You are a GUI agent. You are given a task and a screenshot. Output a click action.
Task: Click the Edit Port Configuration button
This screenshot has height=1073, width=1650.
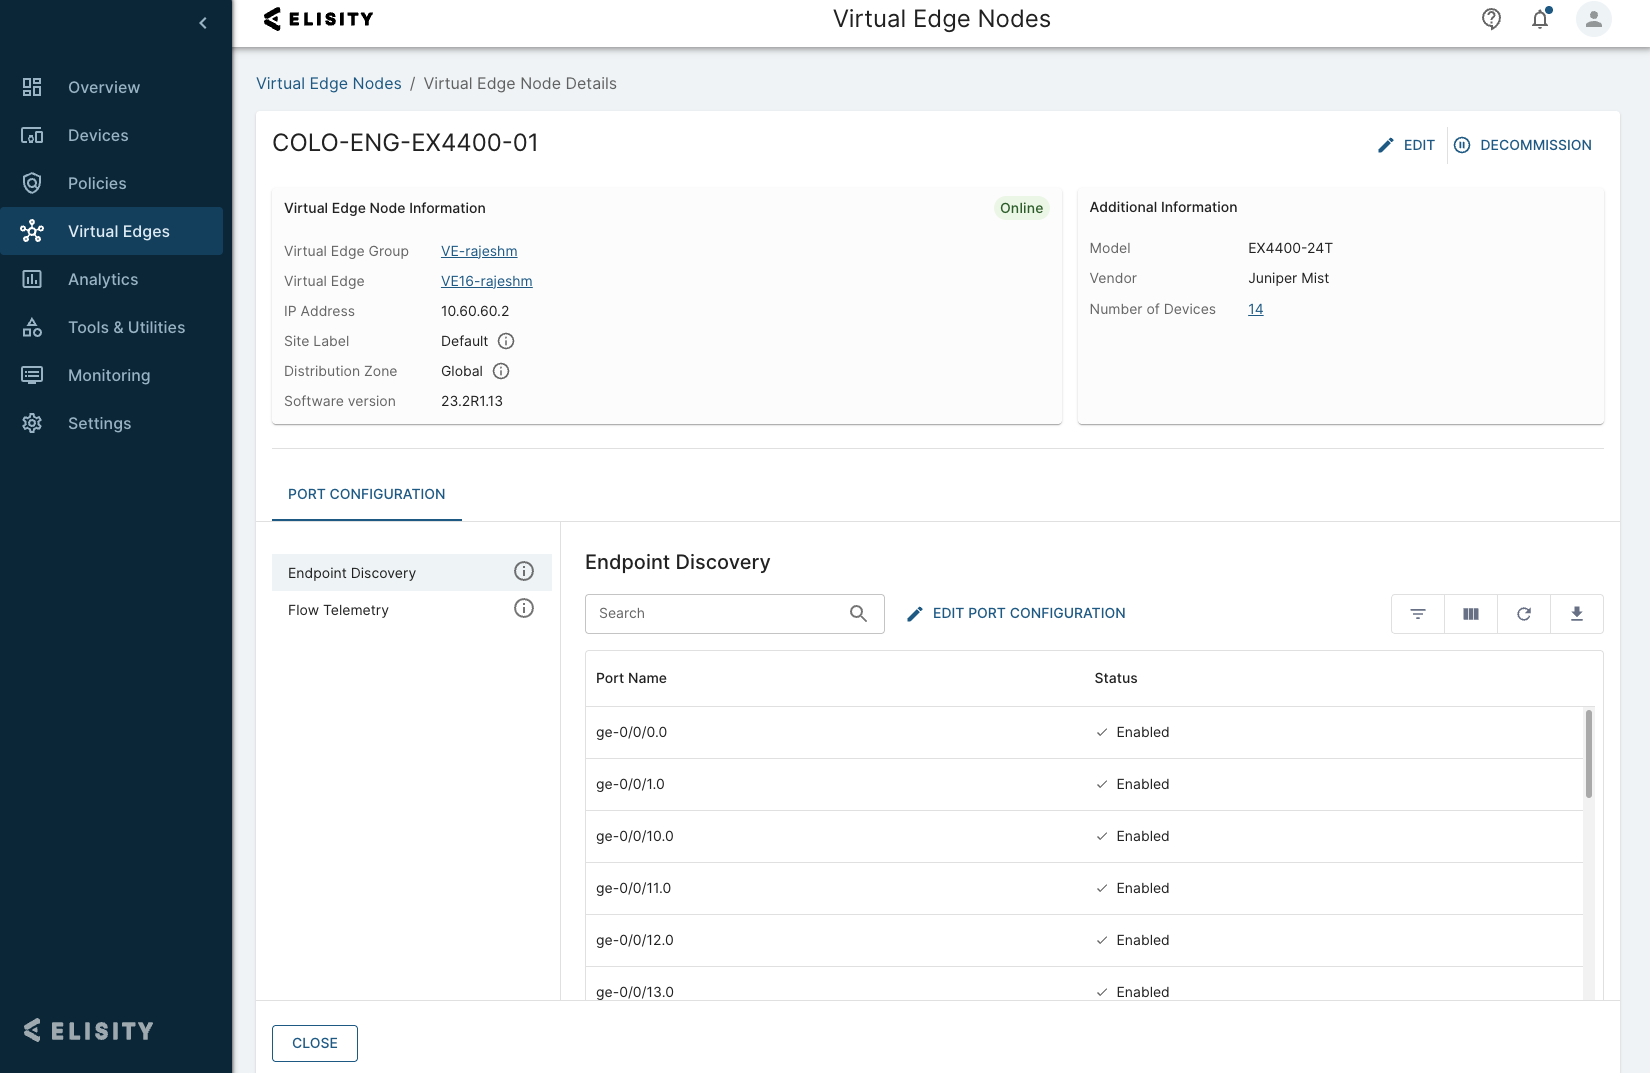[x=1016, y=613]
